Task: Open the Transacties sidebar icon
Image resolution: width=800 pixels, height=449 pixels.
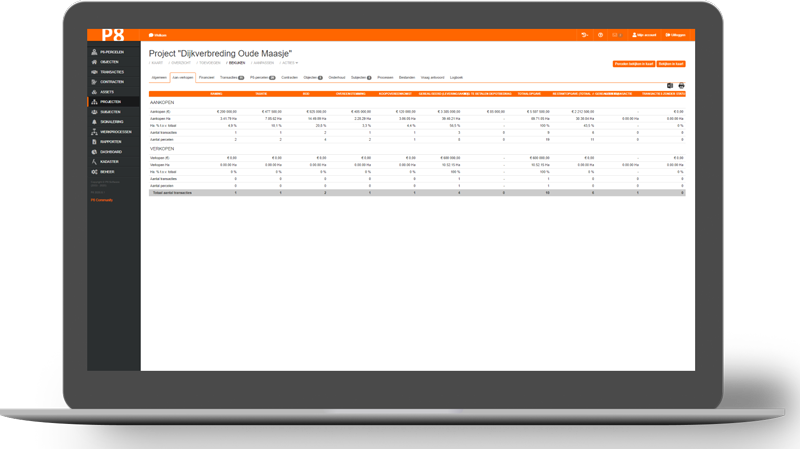Action: click(94, 72)
